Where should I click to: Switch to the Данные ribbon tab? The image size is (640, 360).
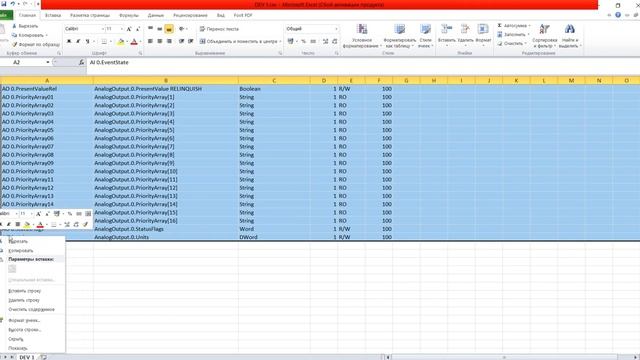156,15
